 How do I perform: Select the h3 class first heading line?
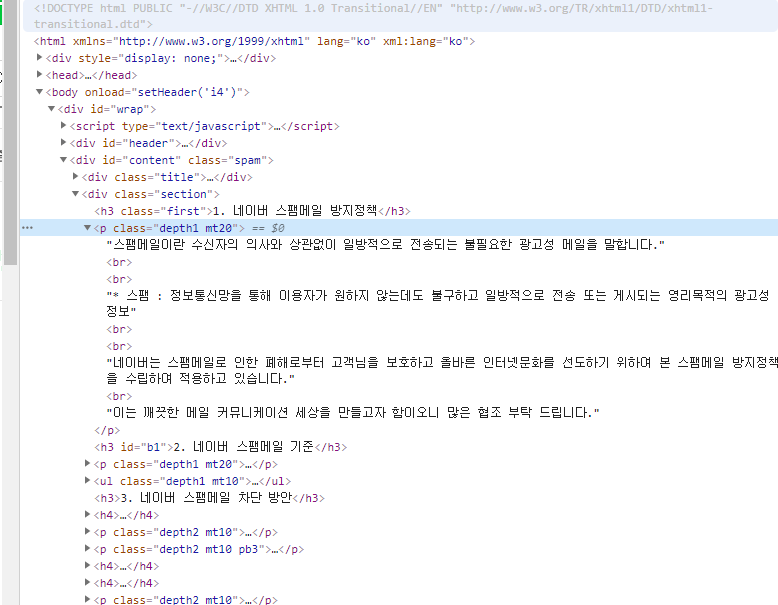(253, 211)
